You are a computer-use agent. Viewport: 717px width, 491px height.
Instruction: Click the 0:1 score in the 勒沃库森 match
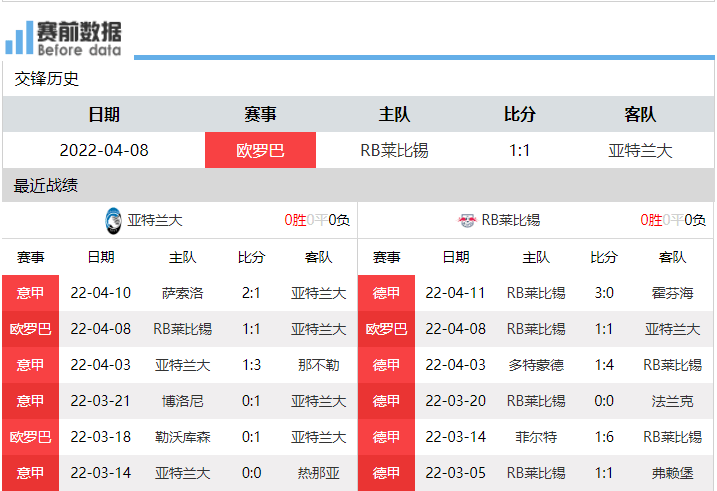pyautogui.click(x=251, y=438)
